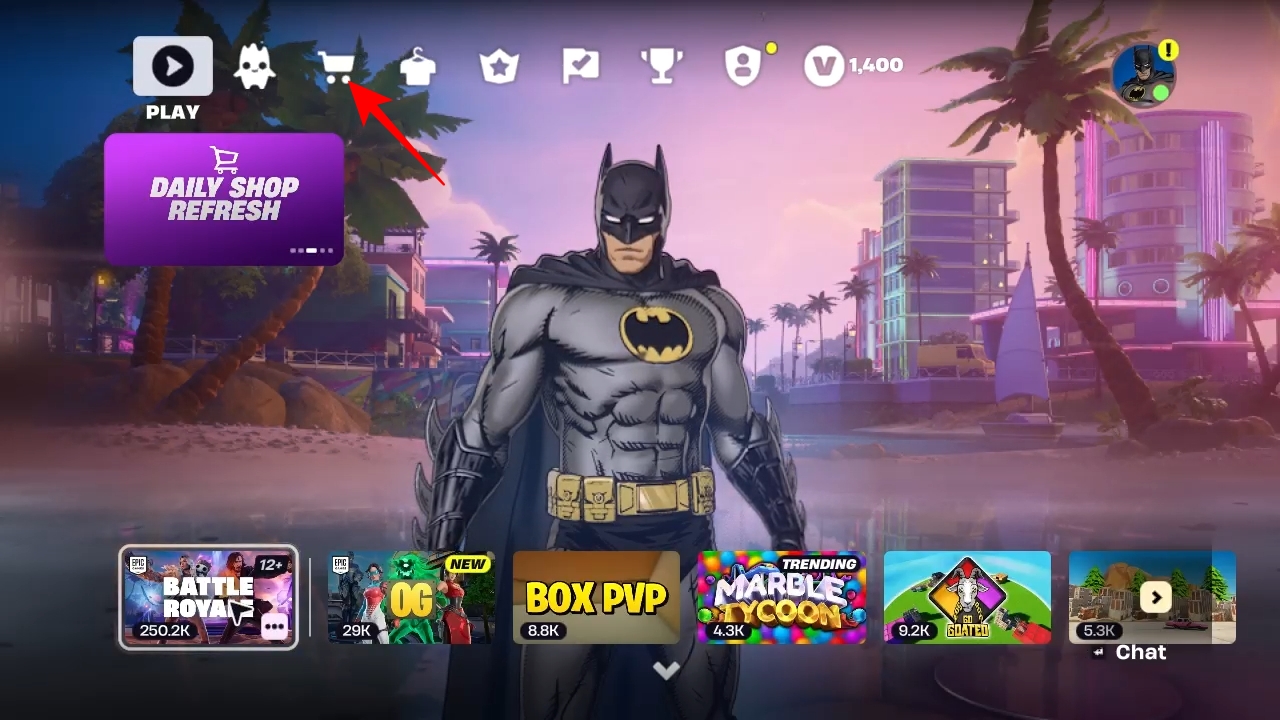Select the Box PVP tile
Screen dimensions: 1280x720
(x=596, y=597)
